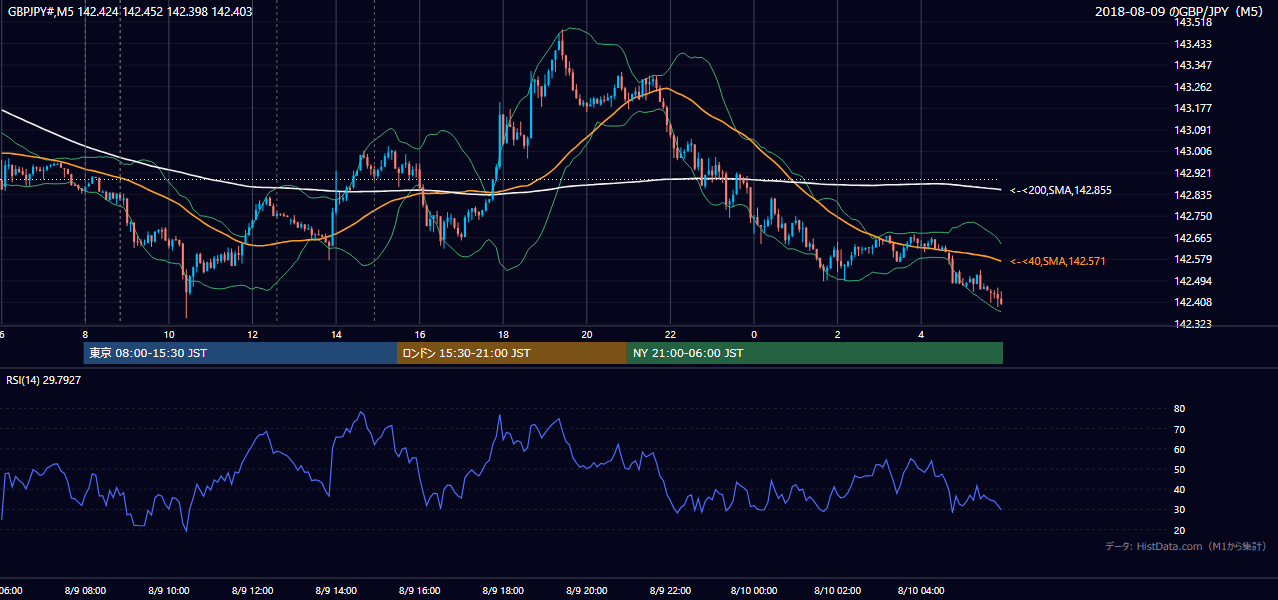Click price level 142.835 on the axis
1278x600 pixels.
(x=1193, y=195)
